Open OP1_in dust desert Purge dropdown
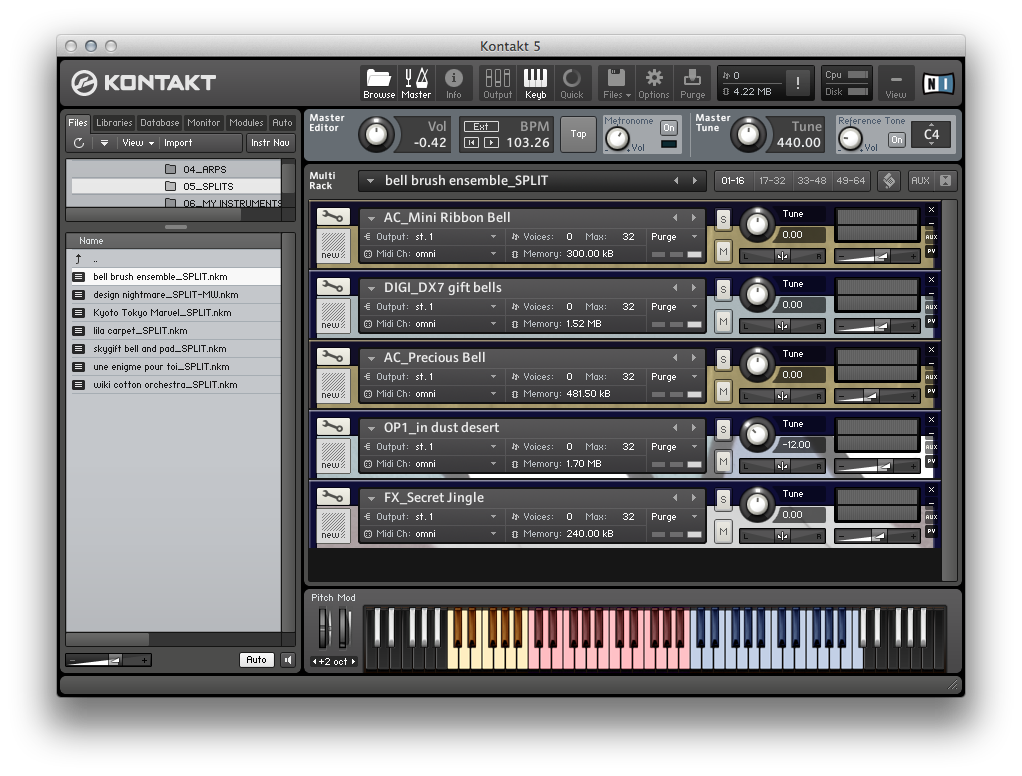The image size is (1022, 776). [x=694, y=446]
